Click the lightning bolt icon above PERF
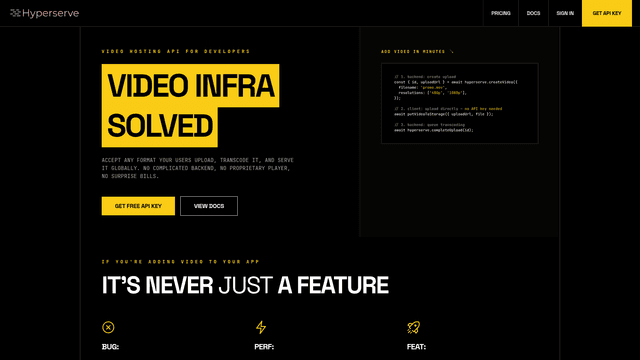Screen dimensions: 640x360 coord(261,327)
